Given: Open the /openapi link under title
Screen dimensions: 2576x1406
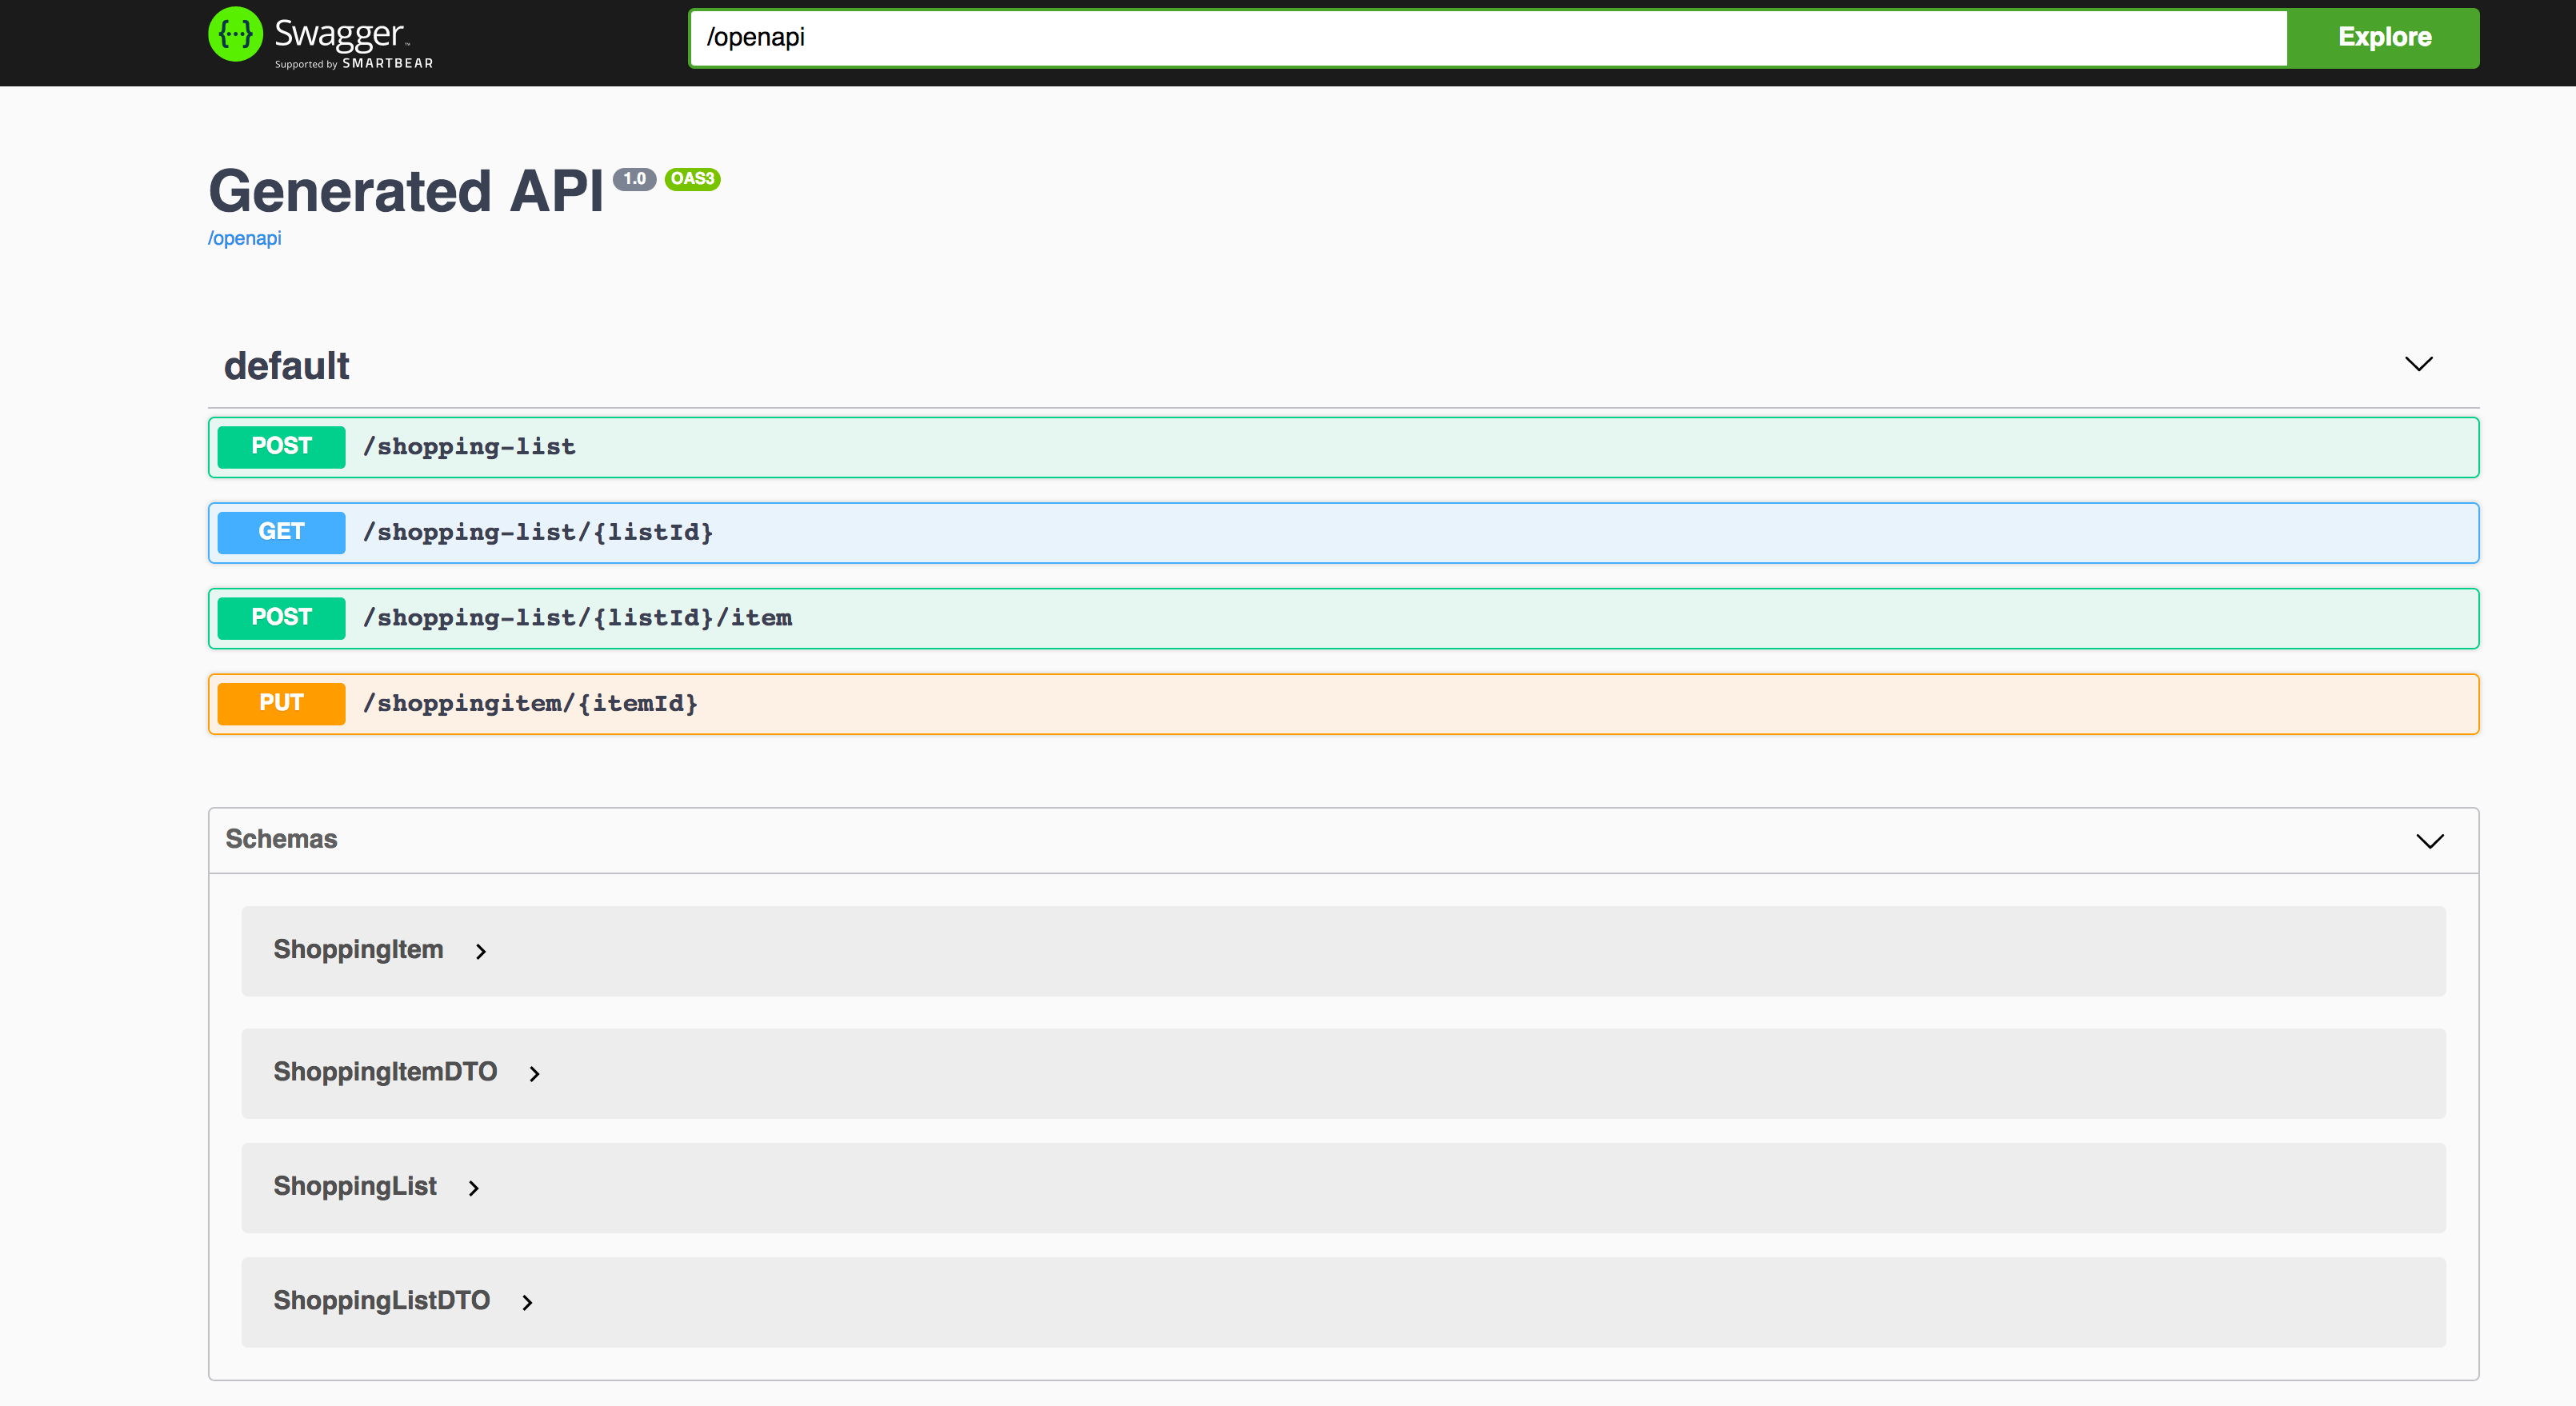Looking at the screenshot, I should (x=244, y=238).
